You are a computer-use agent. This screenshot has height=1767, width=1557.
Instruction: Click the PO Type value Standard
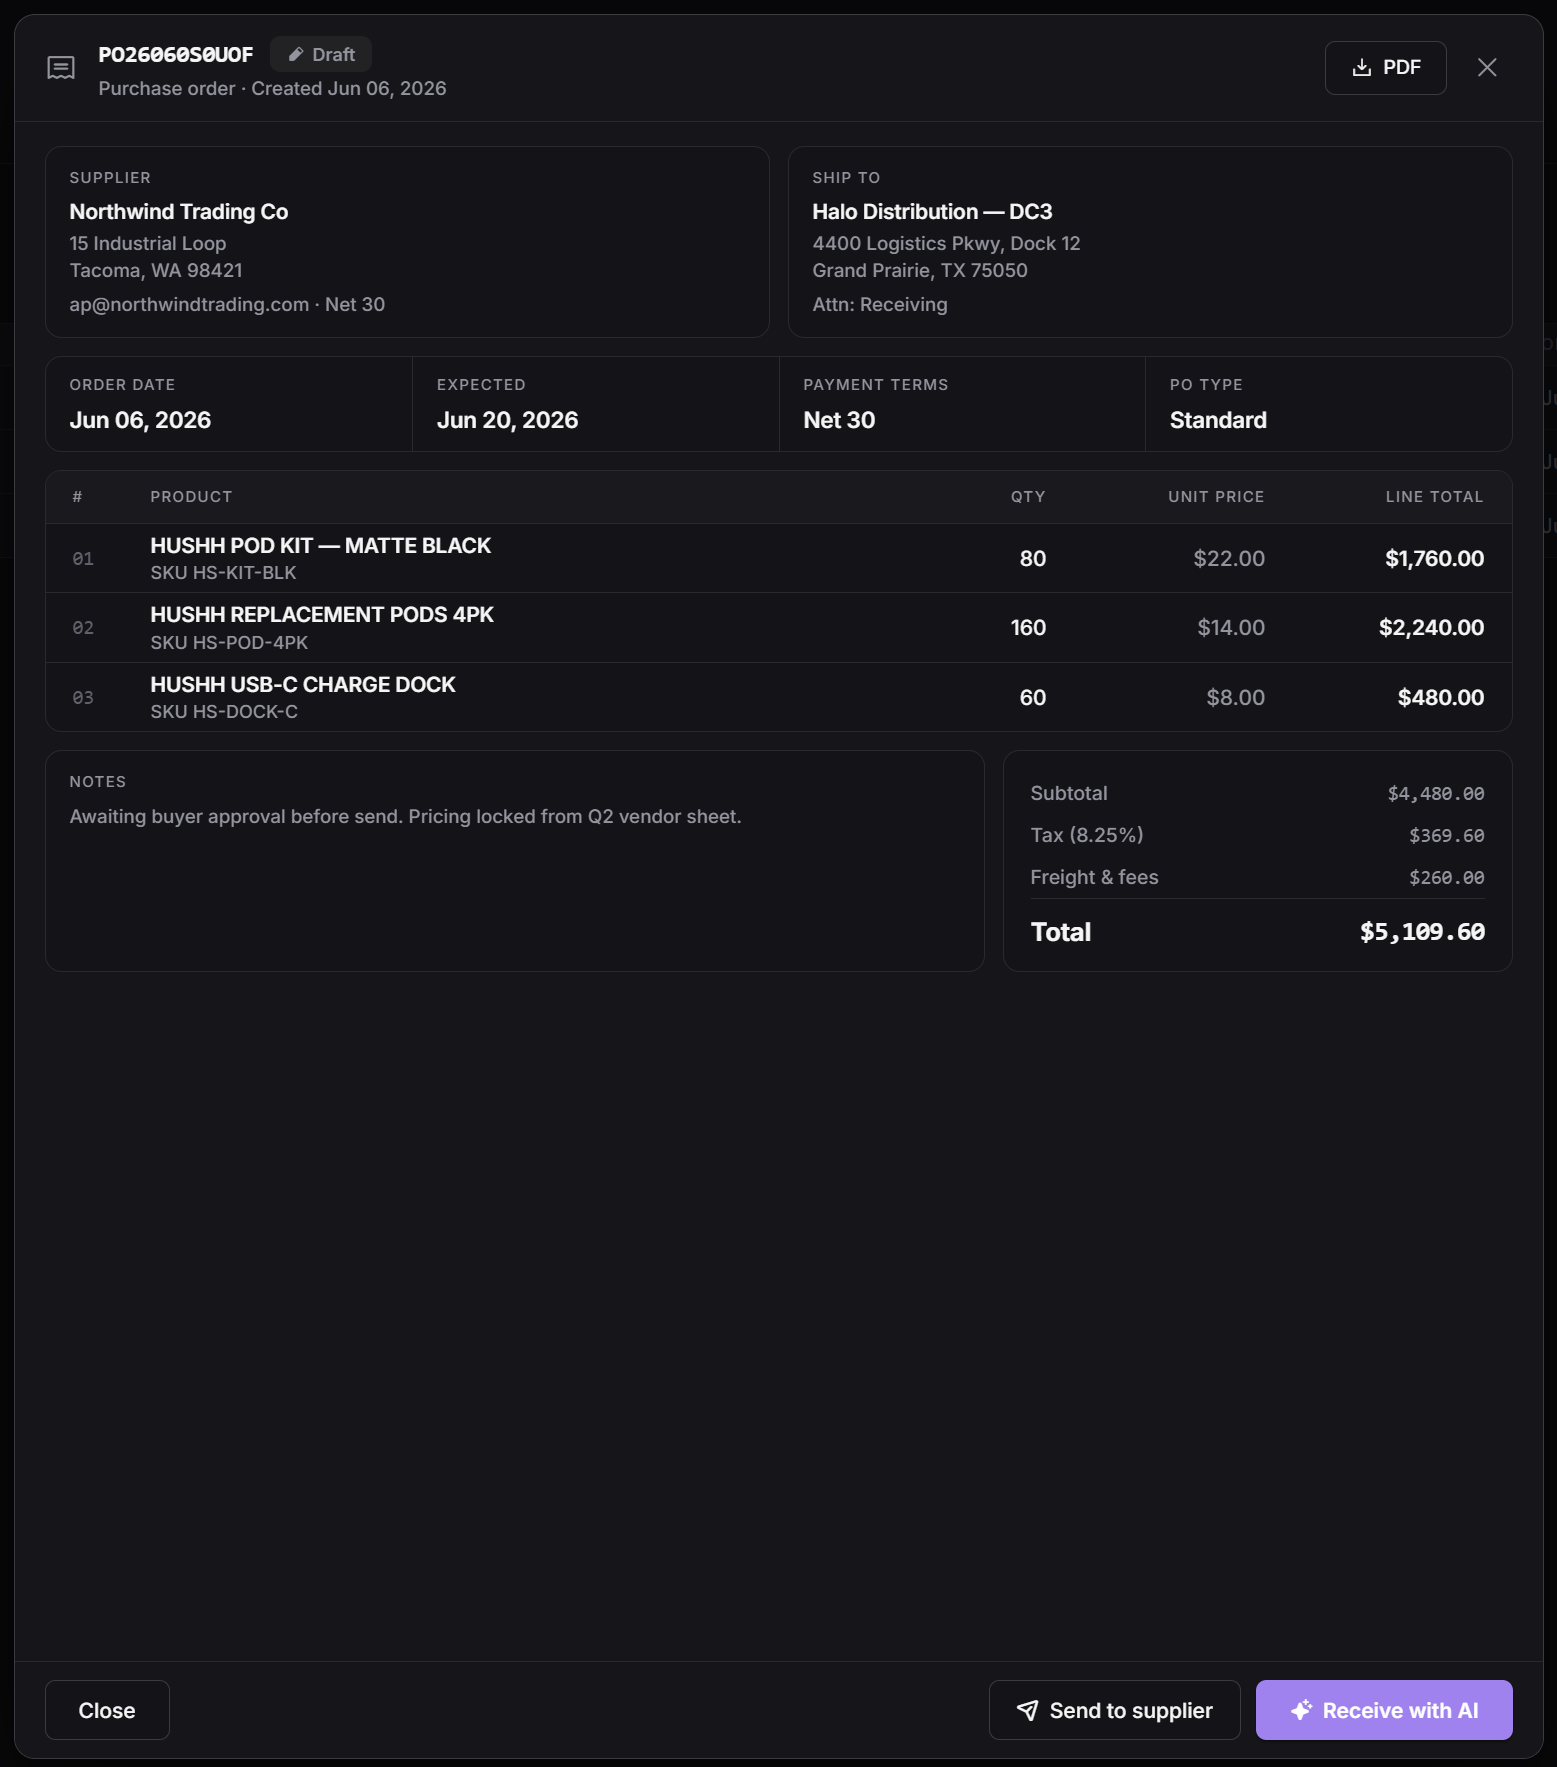coord(1218,420)
